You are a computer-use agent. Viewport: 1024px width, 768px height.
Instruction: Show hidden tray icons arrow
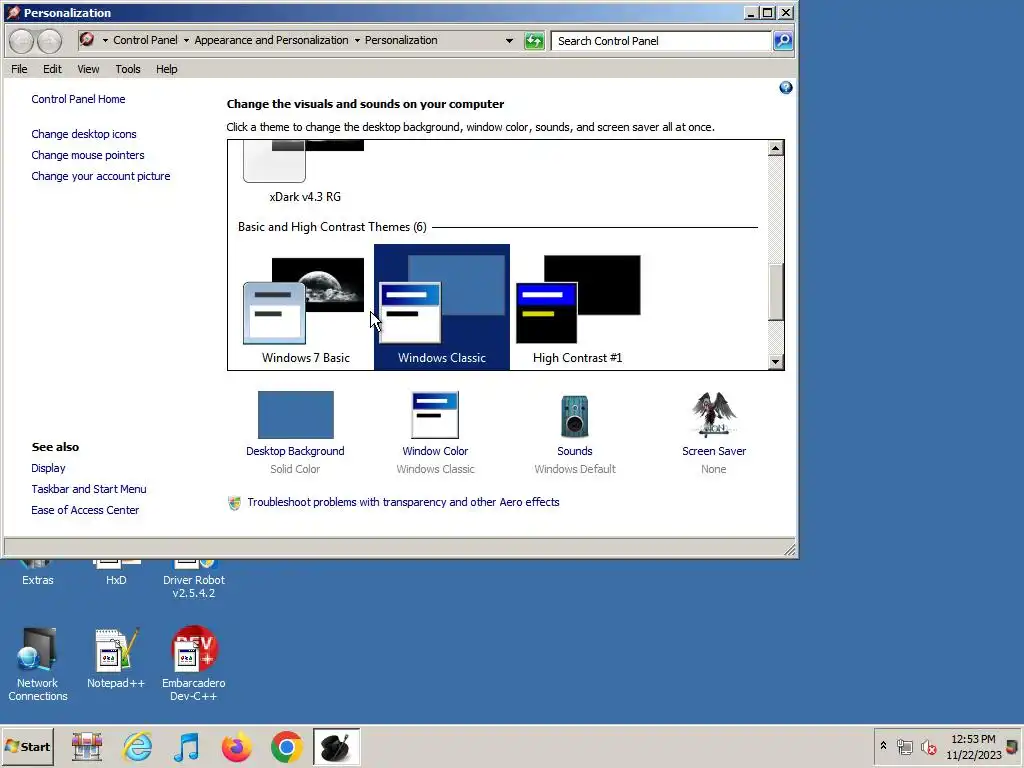click(883, 746)
